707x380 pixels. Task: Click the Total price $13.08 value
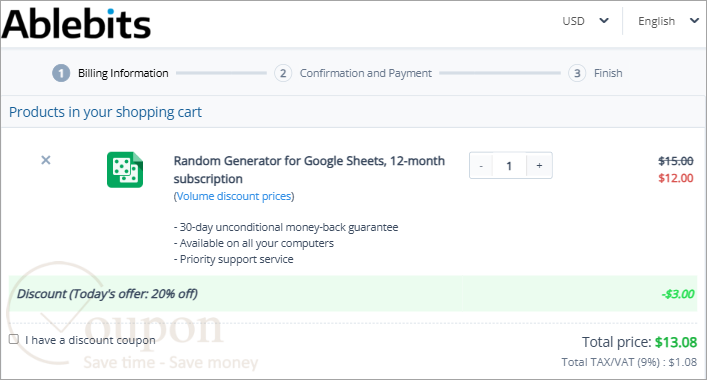[x=676, y=342]
